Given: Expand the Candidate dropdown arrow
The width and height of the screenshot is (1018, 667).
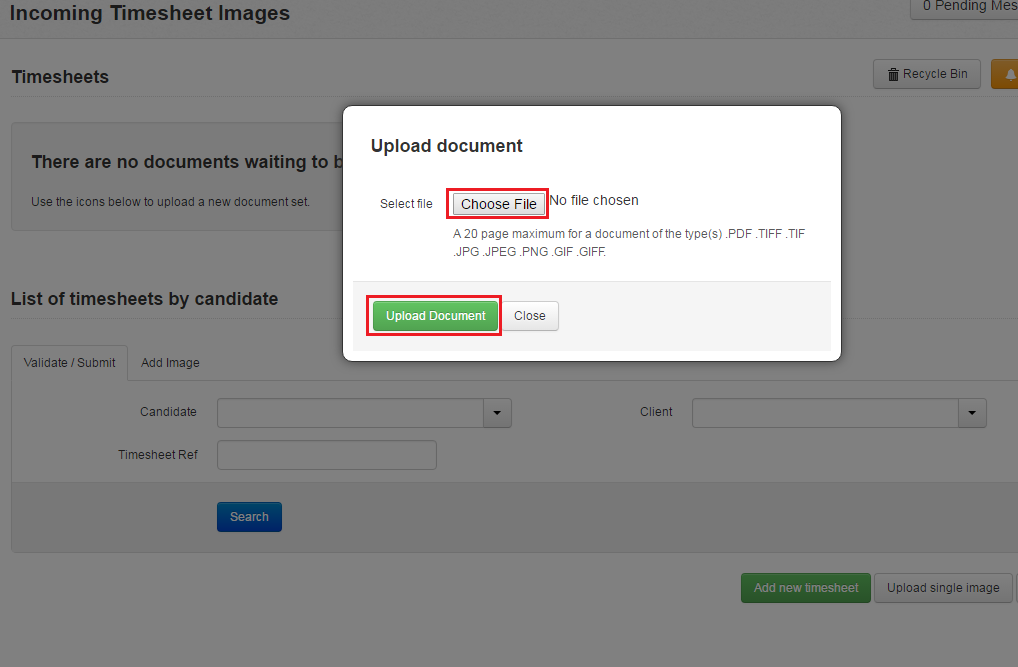Looking at the screenshot, I should [497, 413].
